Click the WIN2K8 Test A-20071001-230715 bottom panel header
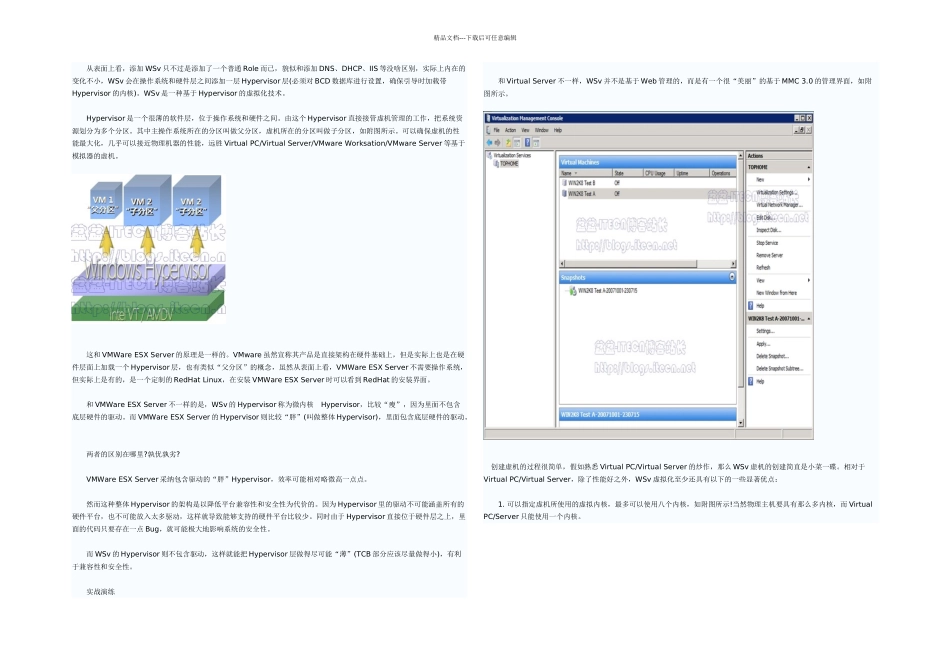Image resolution: width=950 pixels, height=672 pixels. click(x=648, y=414)
